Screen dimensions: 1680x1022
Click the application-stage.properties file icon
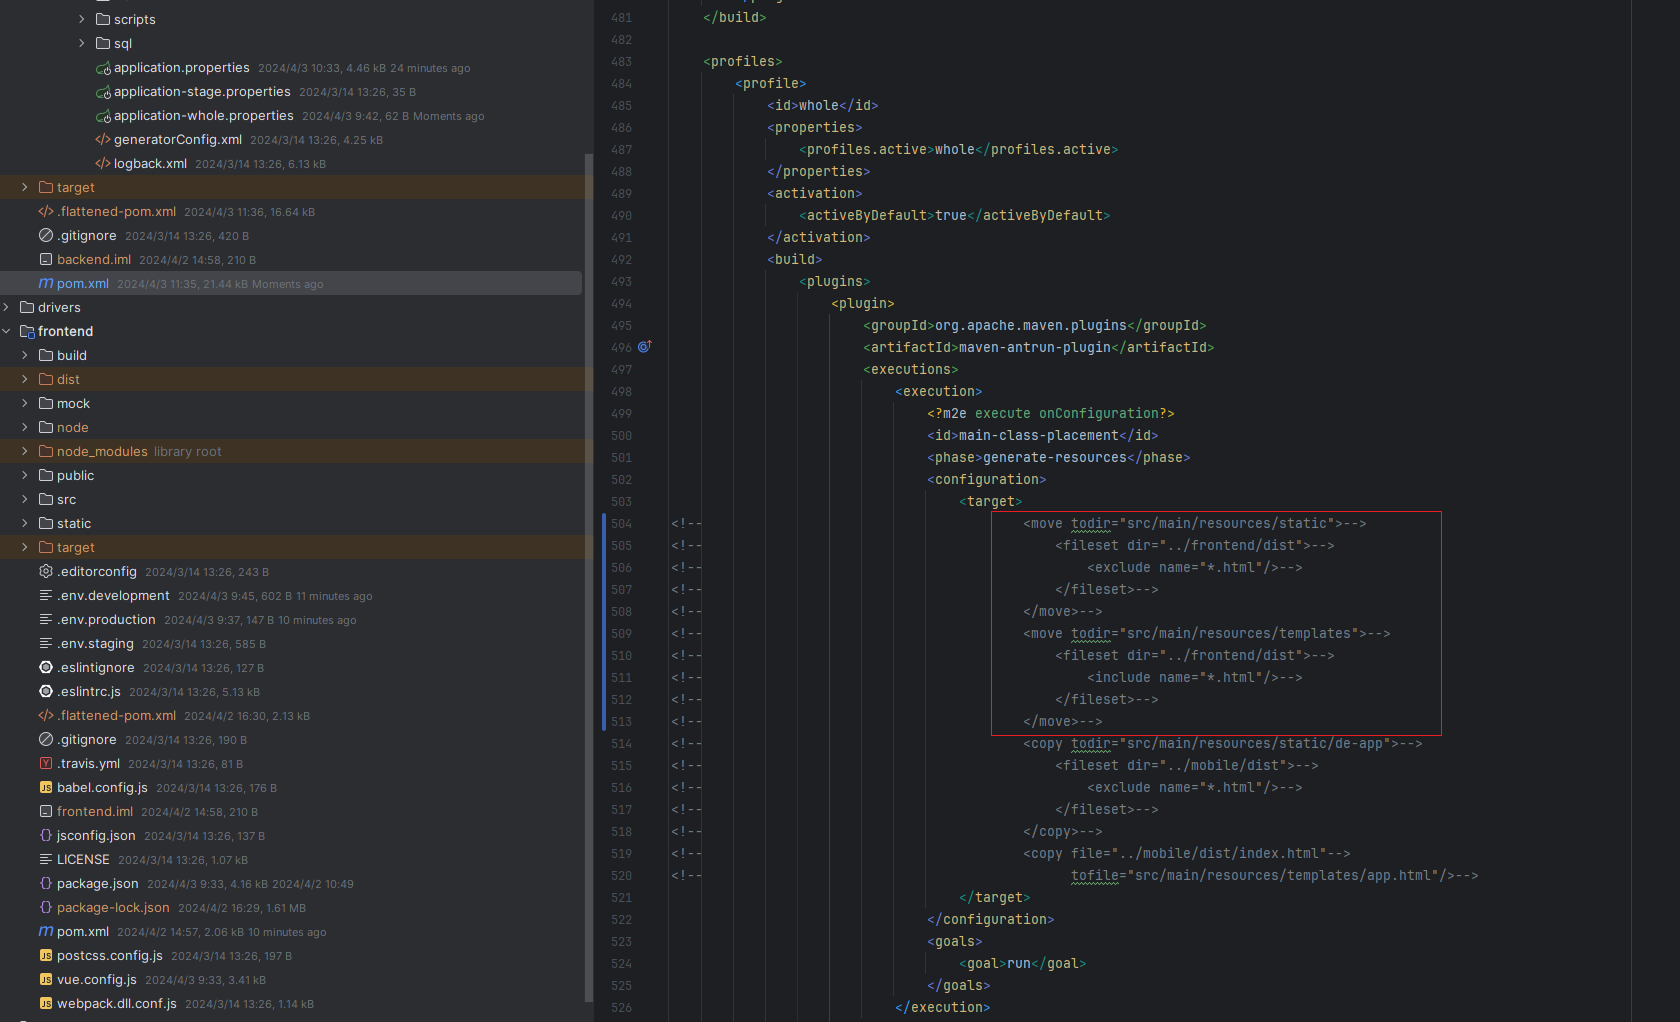103,92
